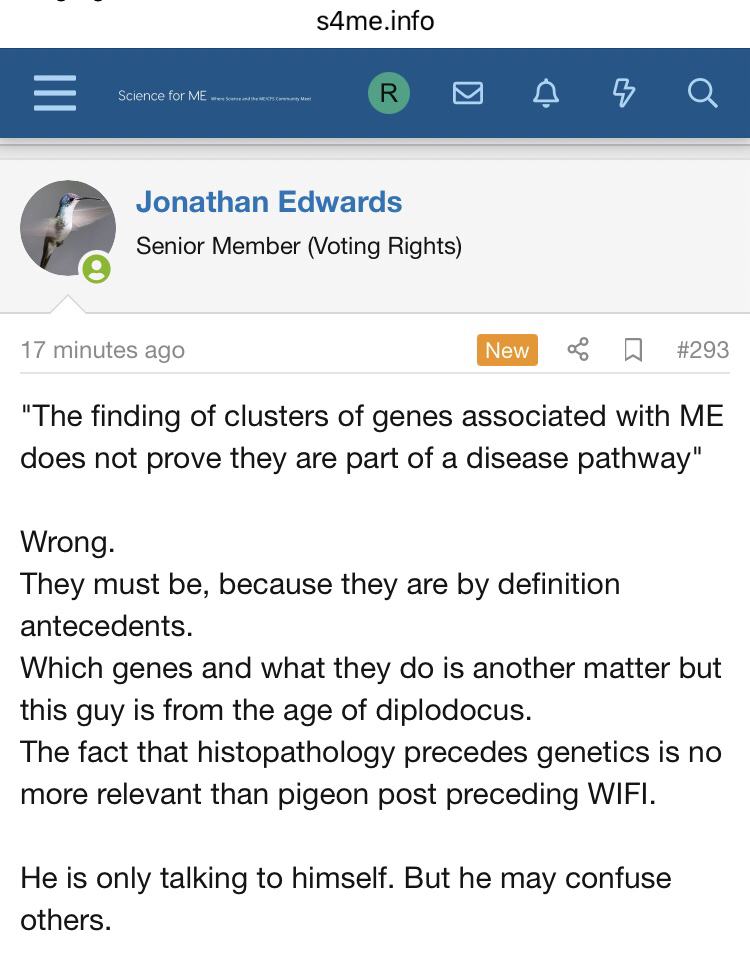The width and height of the screenshot is (750, 953).
Task: Share post using the share icon
Action: [578, 349]
